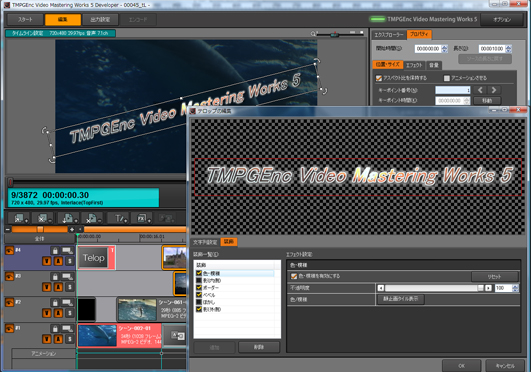Click the 静止画タイル表示 button
The height and width of the screenshot is (372, 531).
coord(401,299)
